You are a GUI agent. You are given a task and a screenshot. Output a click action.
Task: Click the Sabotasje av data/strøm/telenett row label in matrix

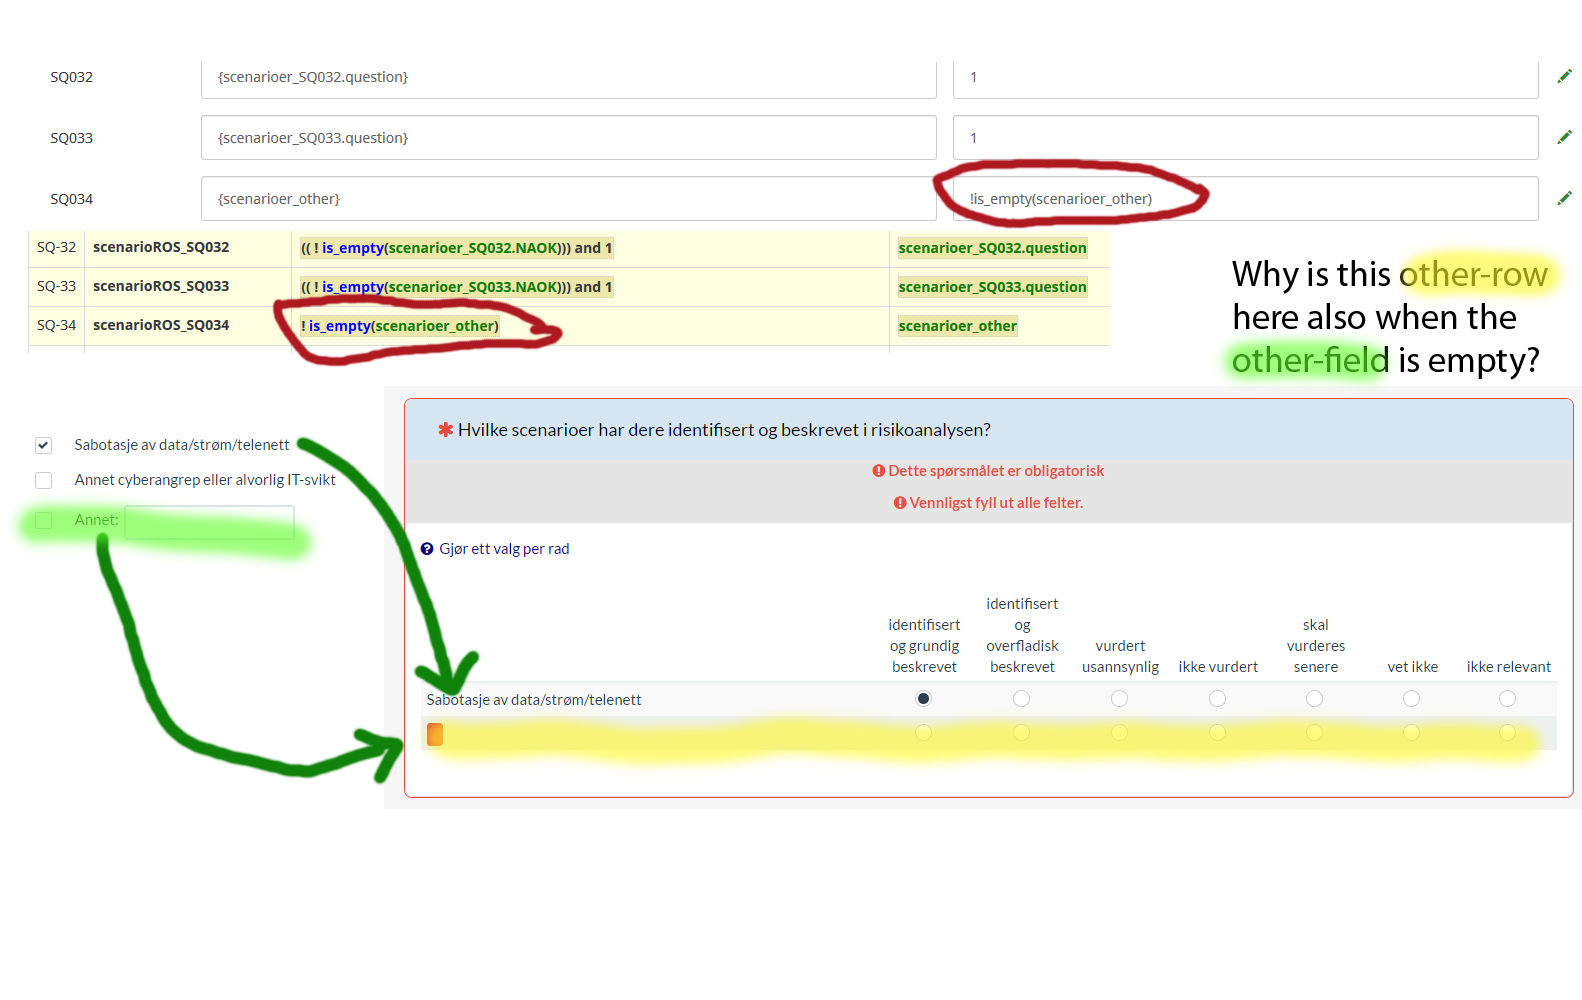click(x=534, y=700)
